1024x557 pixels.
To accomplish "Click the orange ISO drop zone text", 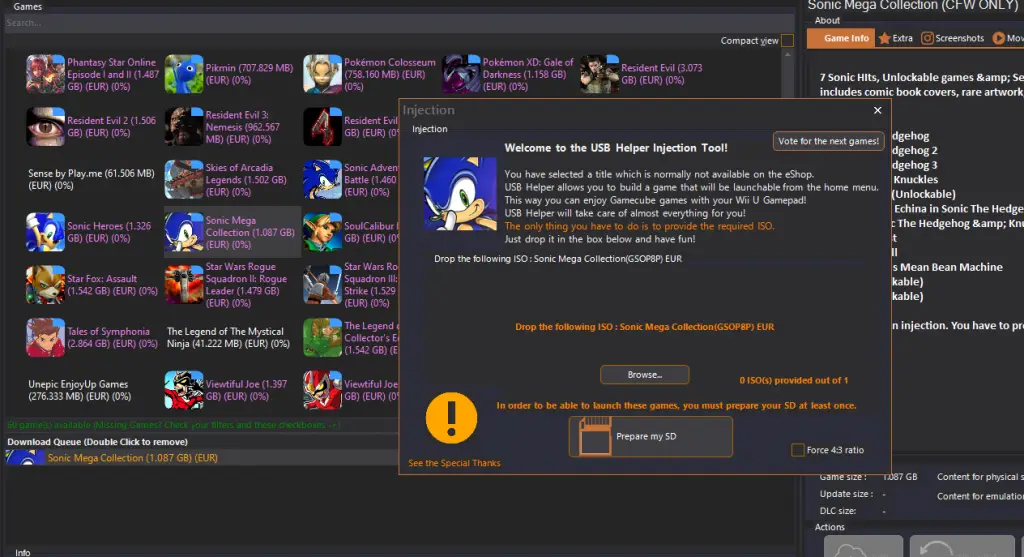I will pos(645,326).
